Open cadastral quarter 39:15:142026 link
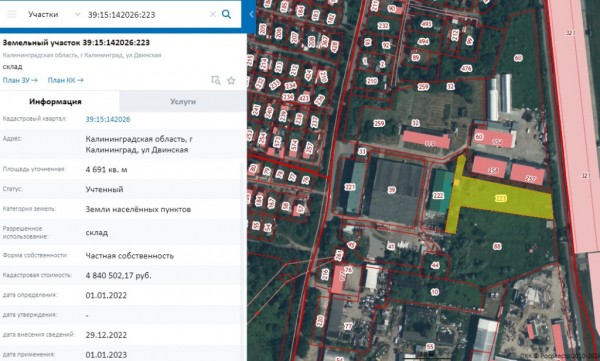The width and height of the screenshot is (600, 361). tap(108, 119)
